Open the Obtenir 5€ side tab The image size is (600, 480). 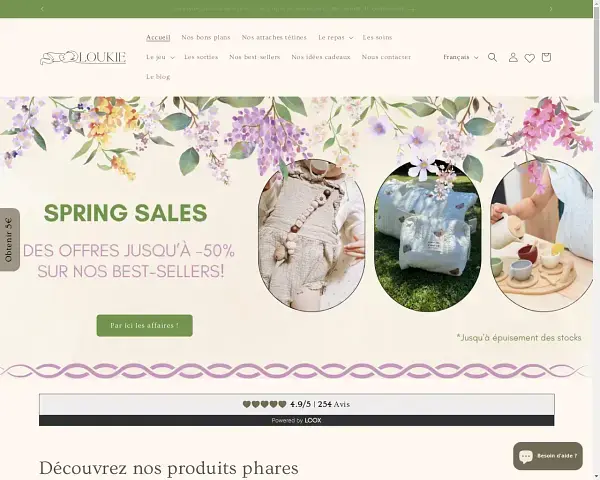[10, 240]
